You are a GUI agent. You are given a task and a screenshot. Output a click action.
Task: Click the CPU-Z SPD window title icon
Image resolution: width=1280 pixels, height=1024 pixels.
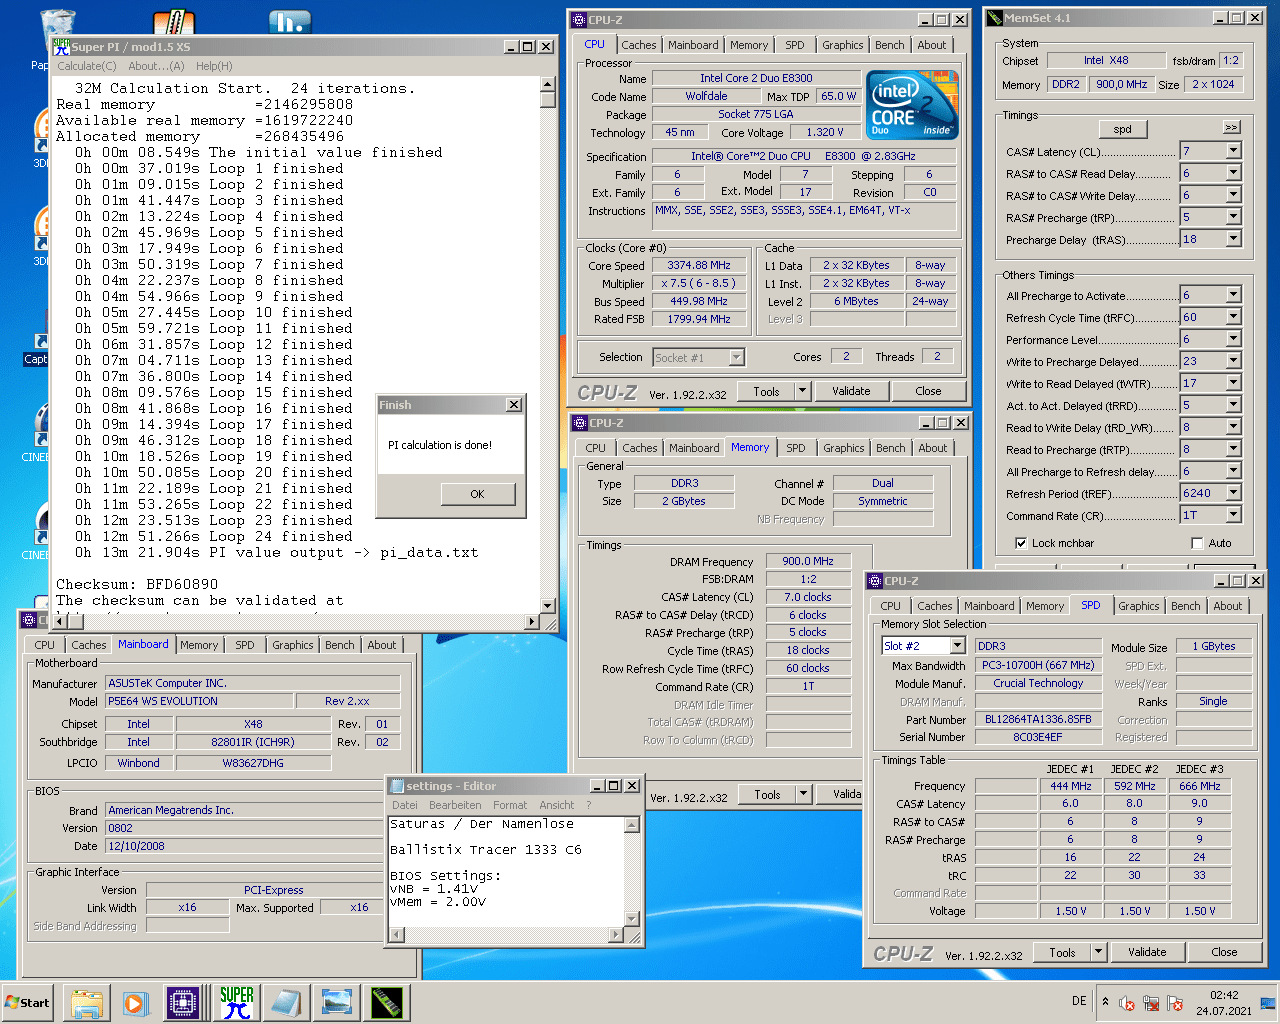point(875,581)
